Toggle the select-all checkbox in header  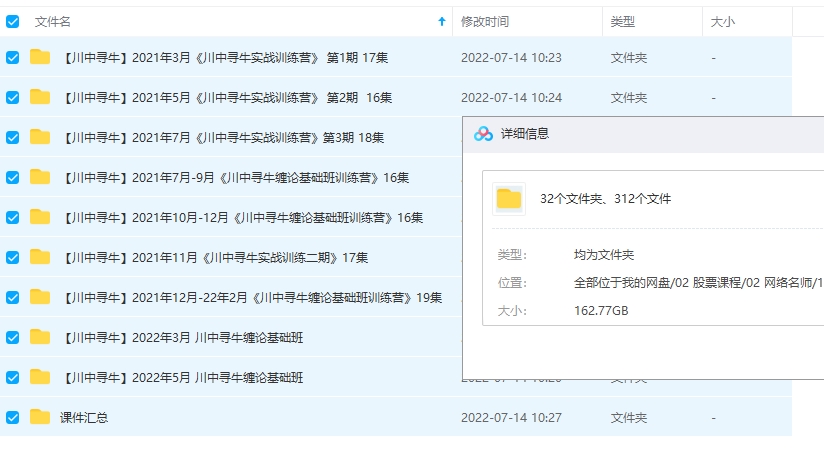[x=13, y=22]
